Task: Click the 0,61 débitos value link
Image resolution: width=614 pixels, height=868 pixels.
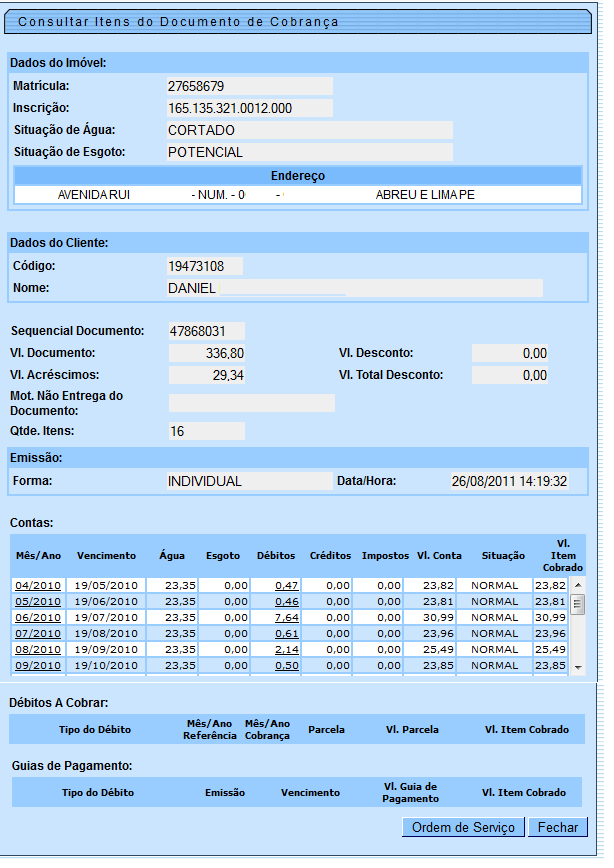Action: click(x=287, y=634)
